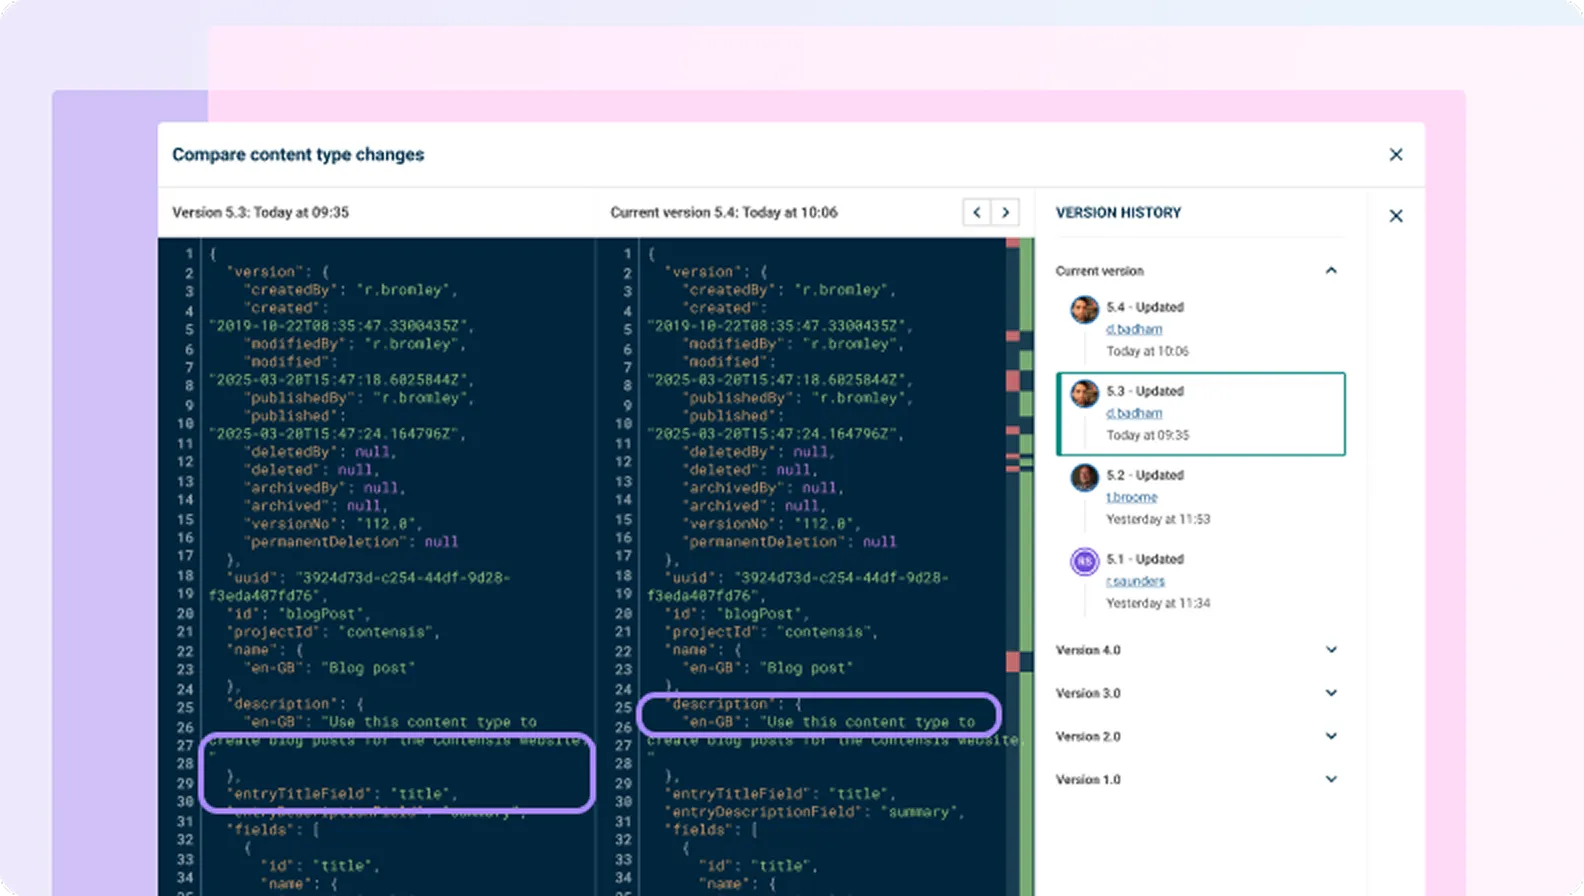Close the Version History panel
The width and height of the screenshot is (1584, 896).
click(1395, 216)
